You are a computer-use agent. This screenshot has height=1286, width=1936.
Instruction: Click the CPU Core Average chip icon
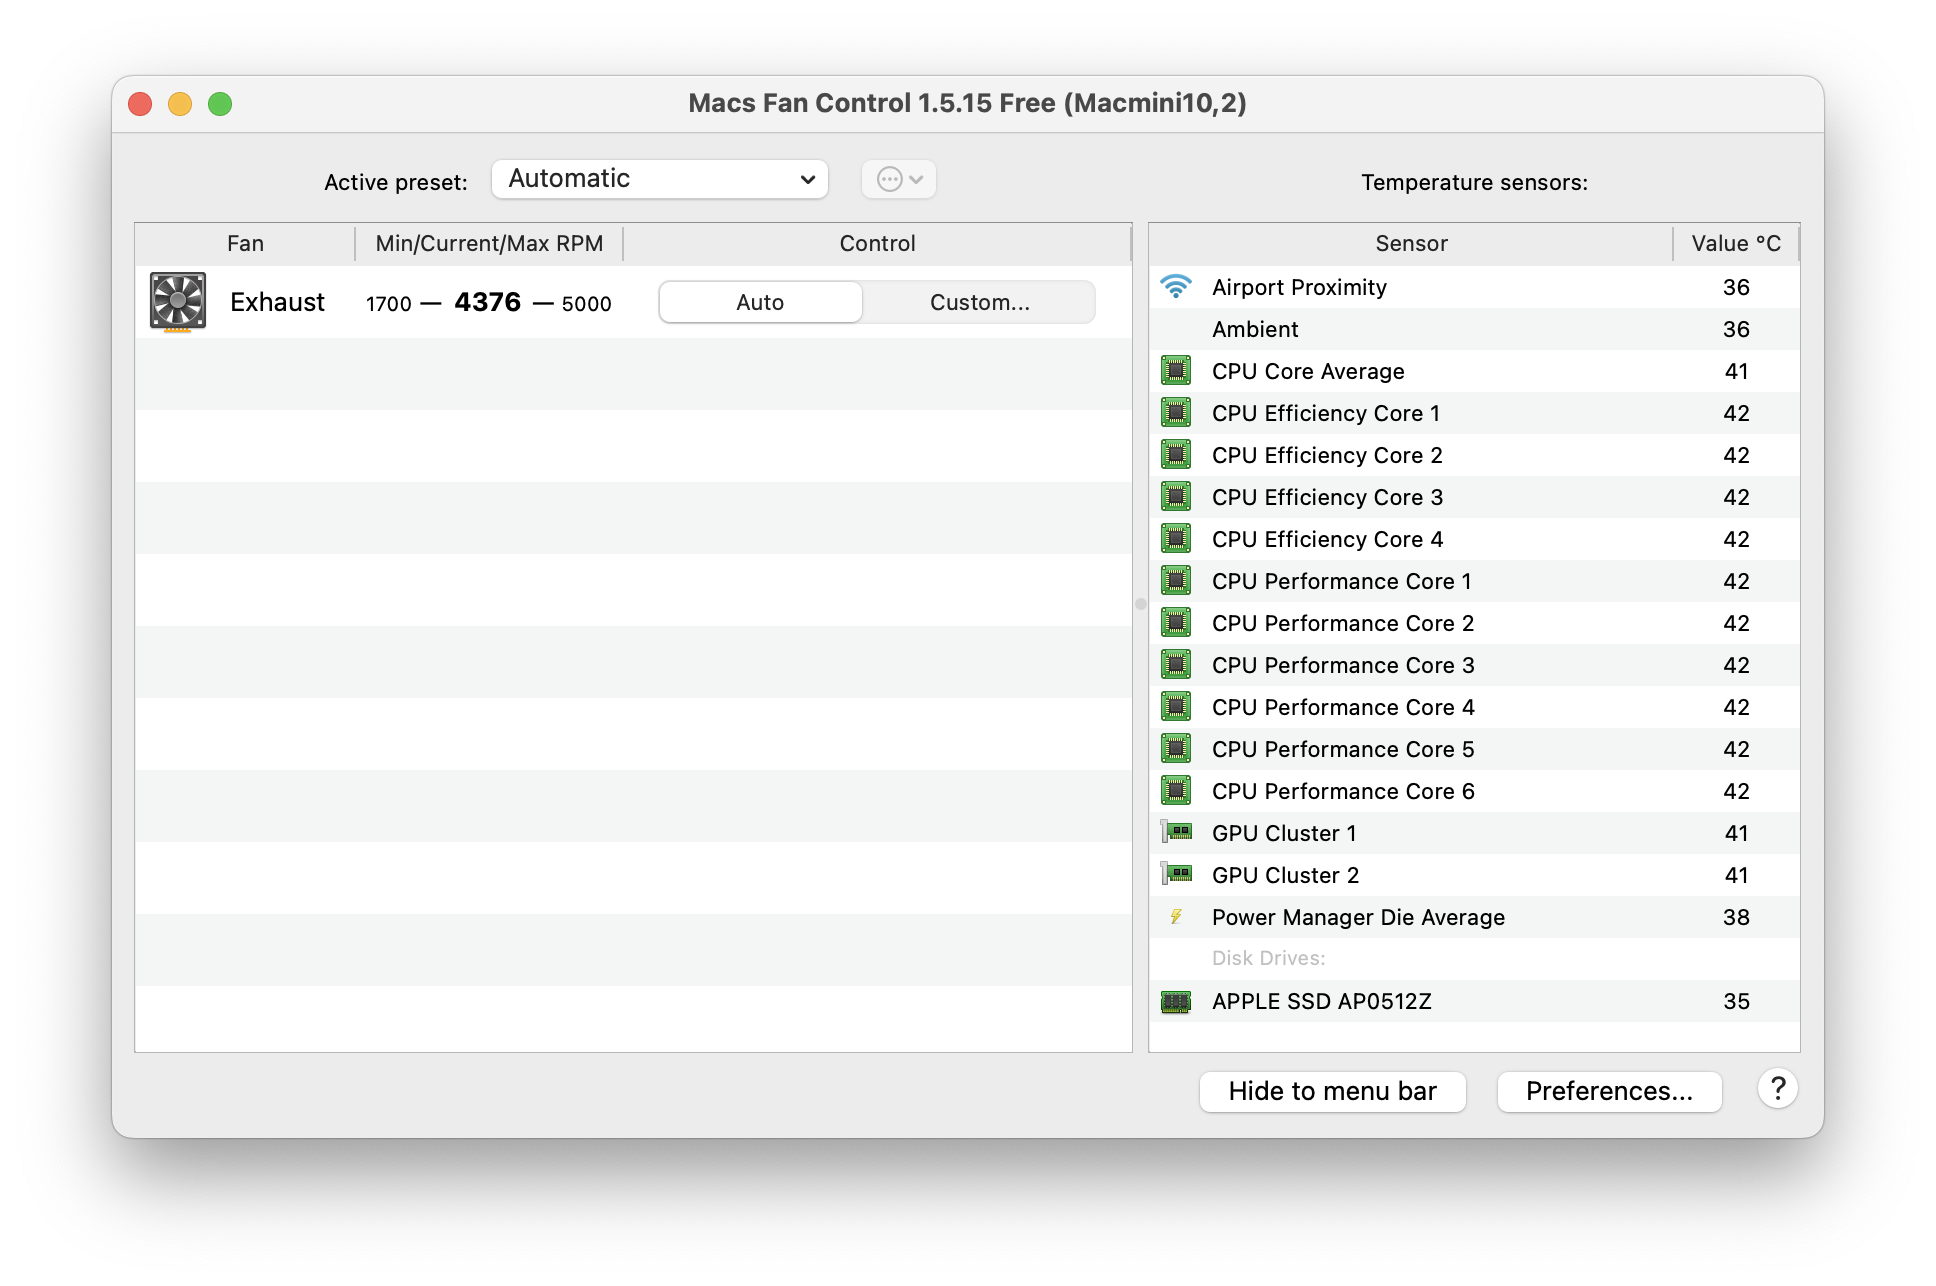(1176, 371)
